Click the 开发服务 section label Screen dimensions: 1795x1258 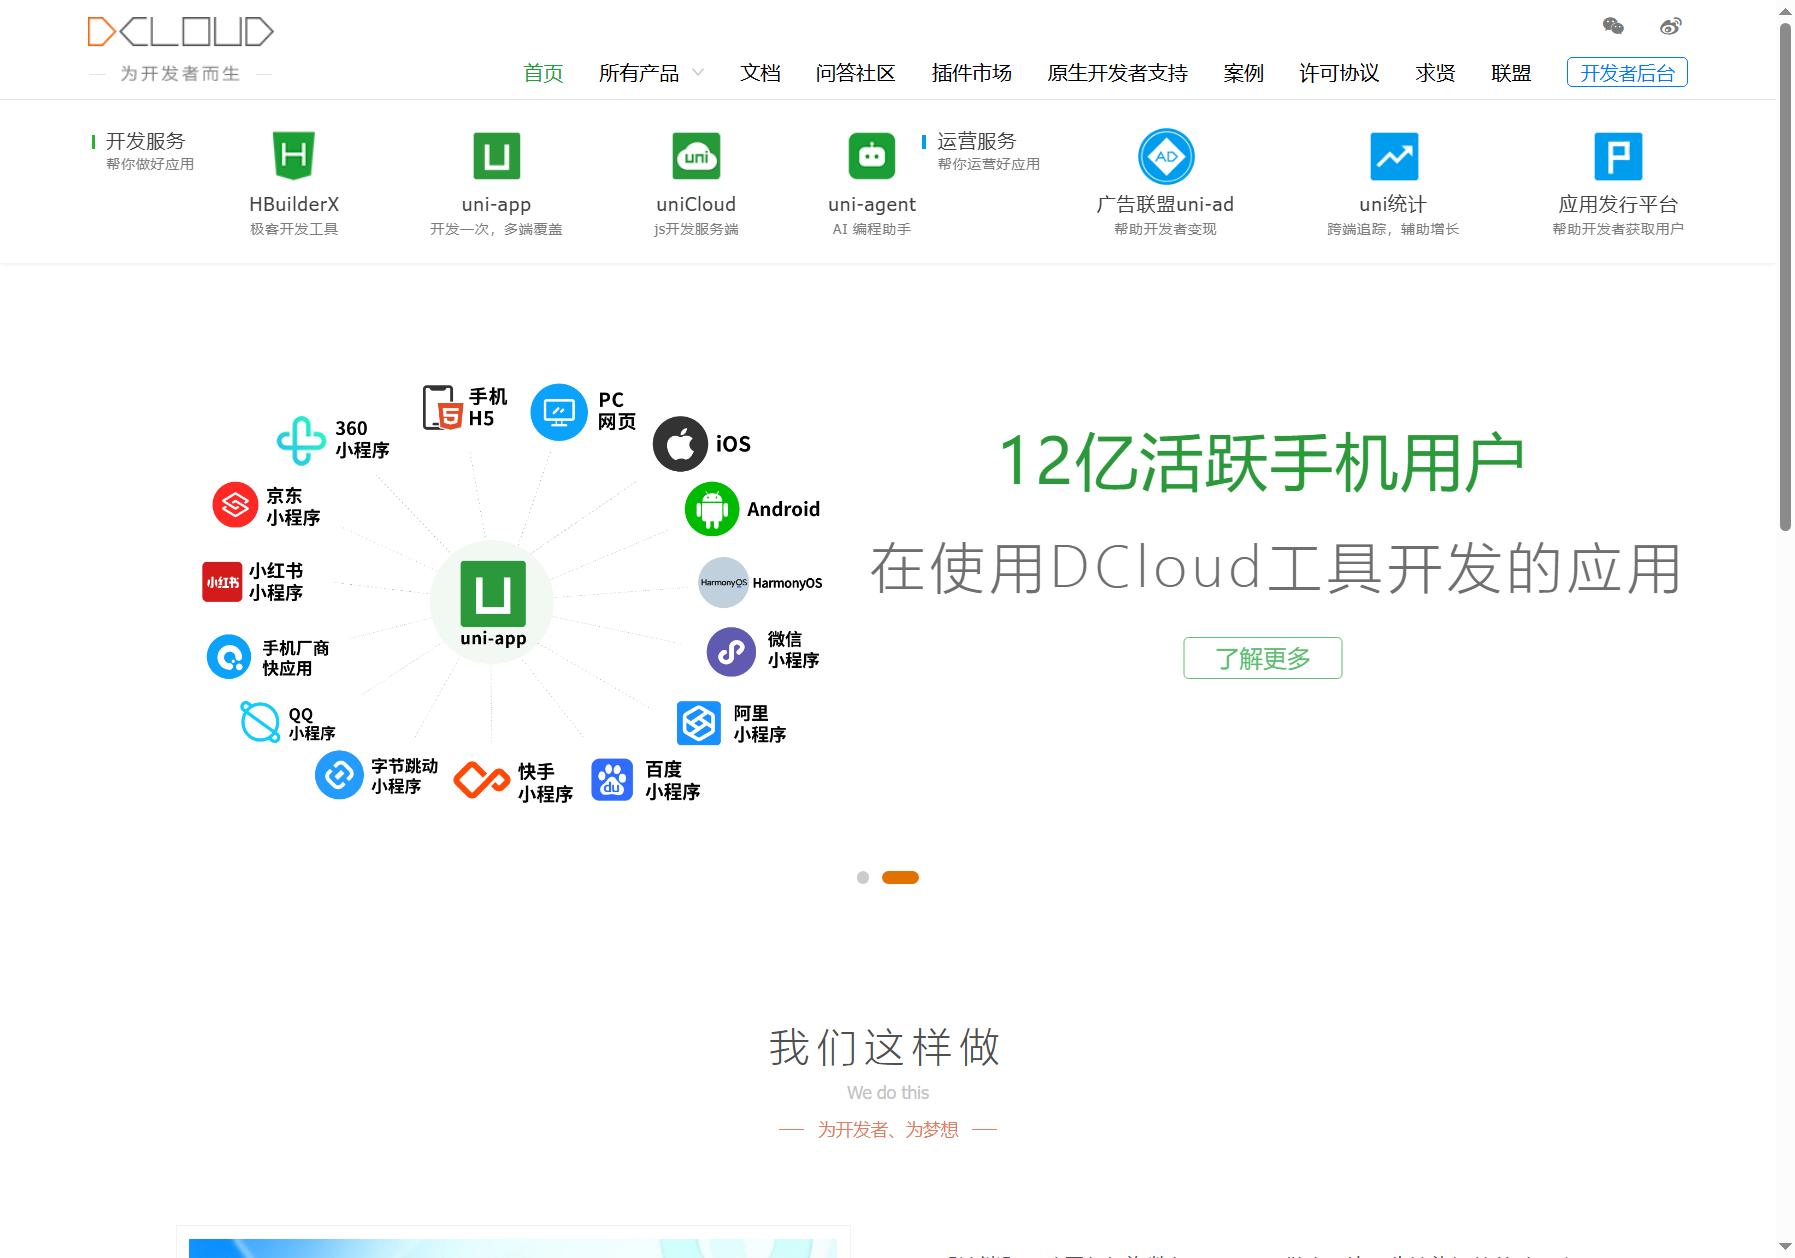point(146,141)
